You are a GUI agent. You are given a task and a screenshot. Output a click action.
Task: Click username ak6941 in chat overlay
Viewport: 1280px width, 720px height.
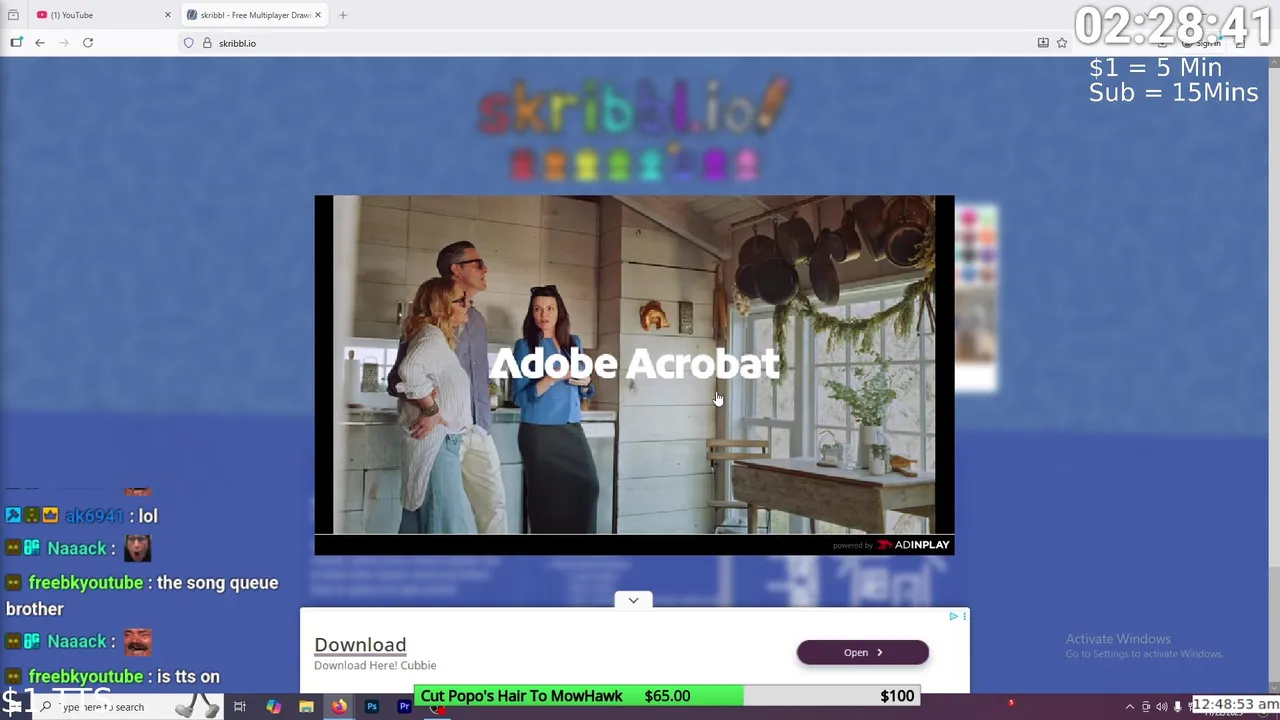coord(94,516)
